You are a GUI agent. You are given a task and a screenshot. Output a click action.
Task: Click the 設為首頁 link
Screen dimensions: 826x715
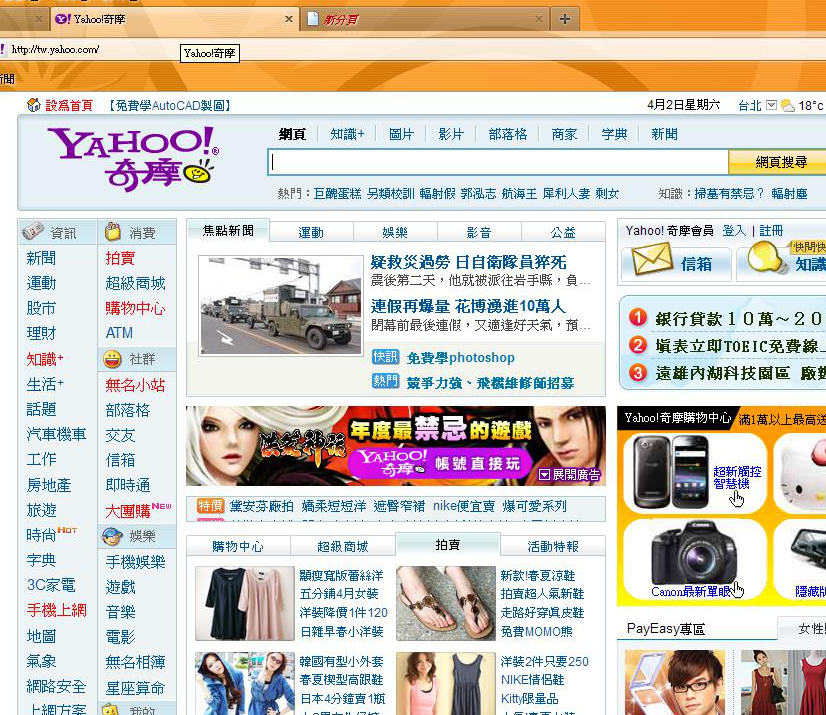pos(68,105)
